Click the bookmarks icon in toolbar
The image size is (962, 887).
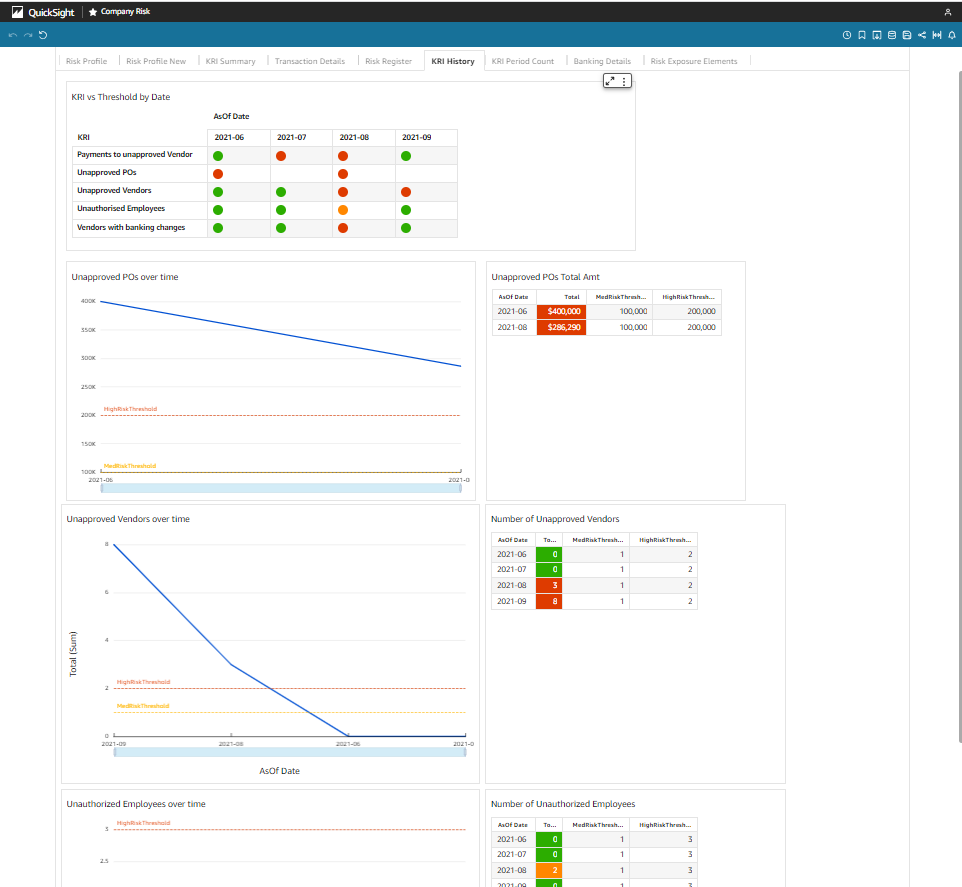point(862,35)
